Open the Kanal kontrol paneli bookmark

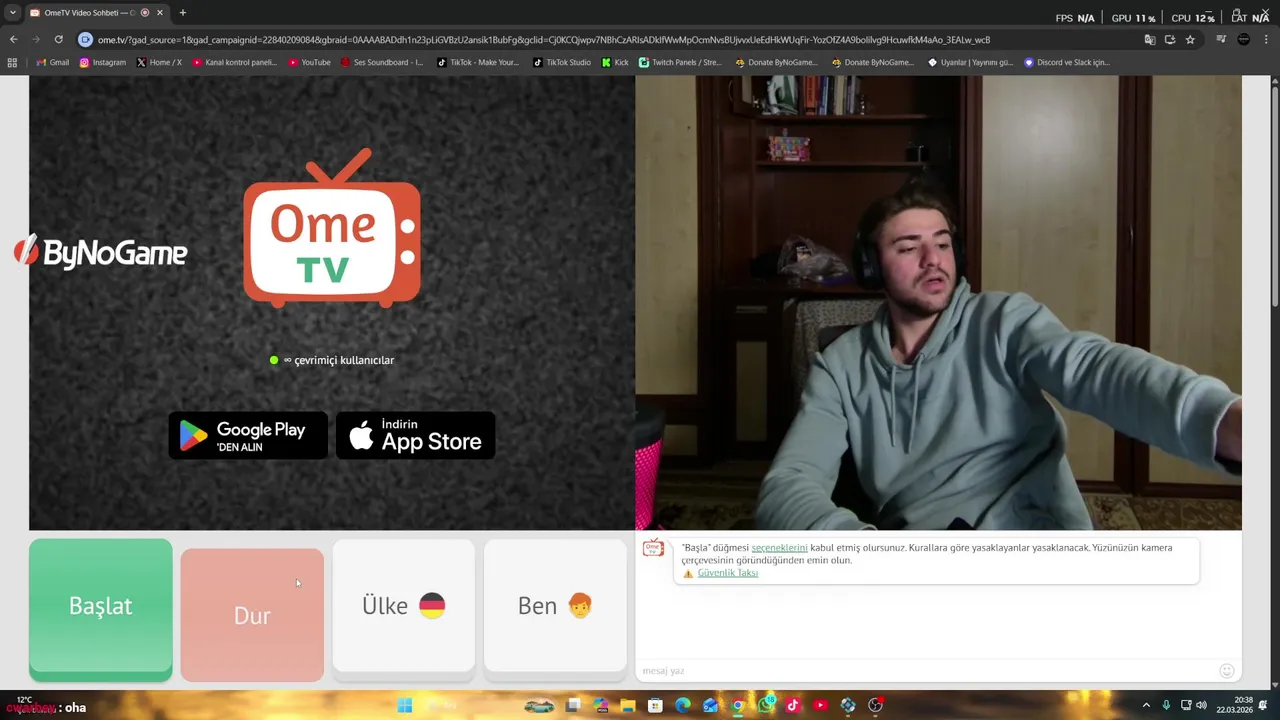(x=235, y=62)
